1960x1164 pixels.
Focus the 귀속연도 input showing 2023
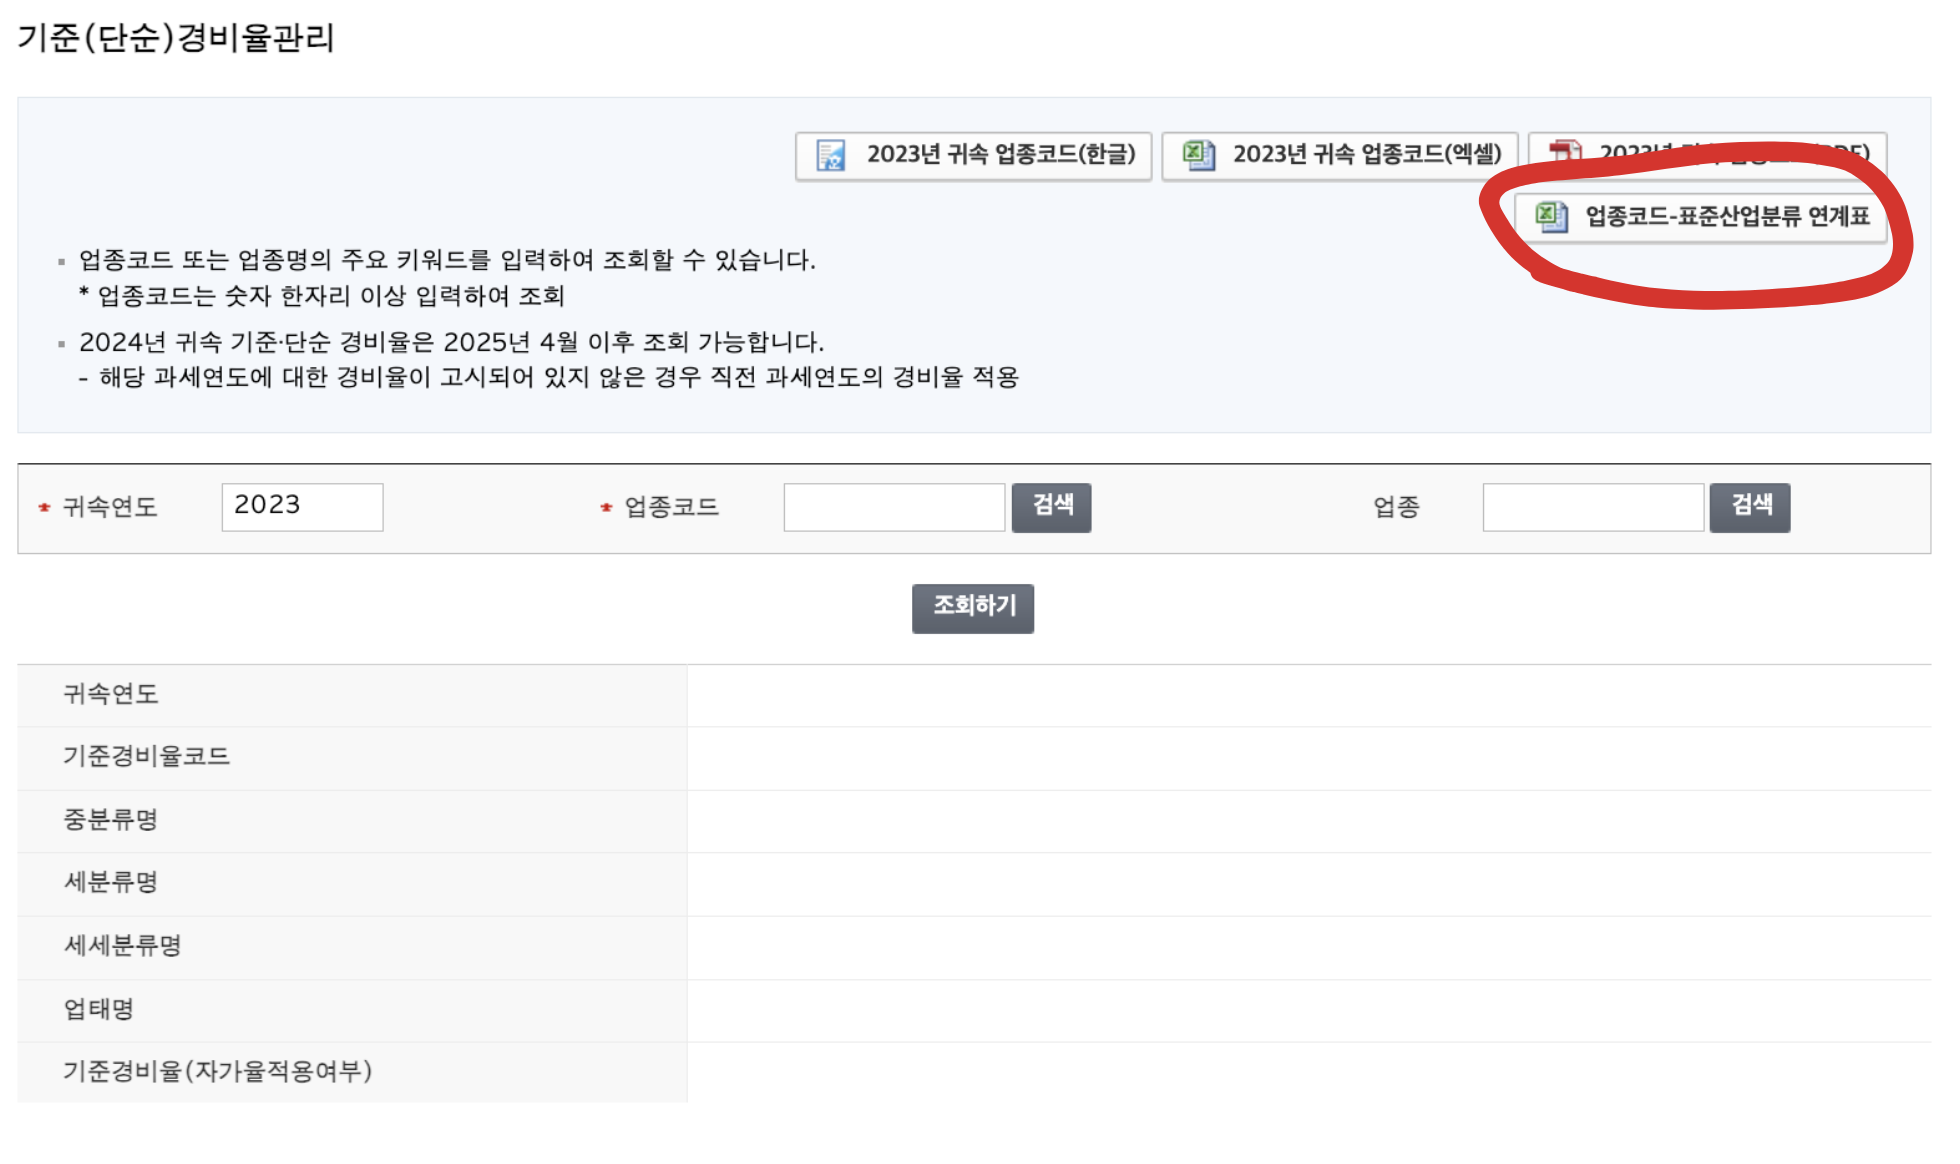302,507
